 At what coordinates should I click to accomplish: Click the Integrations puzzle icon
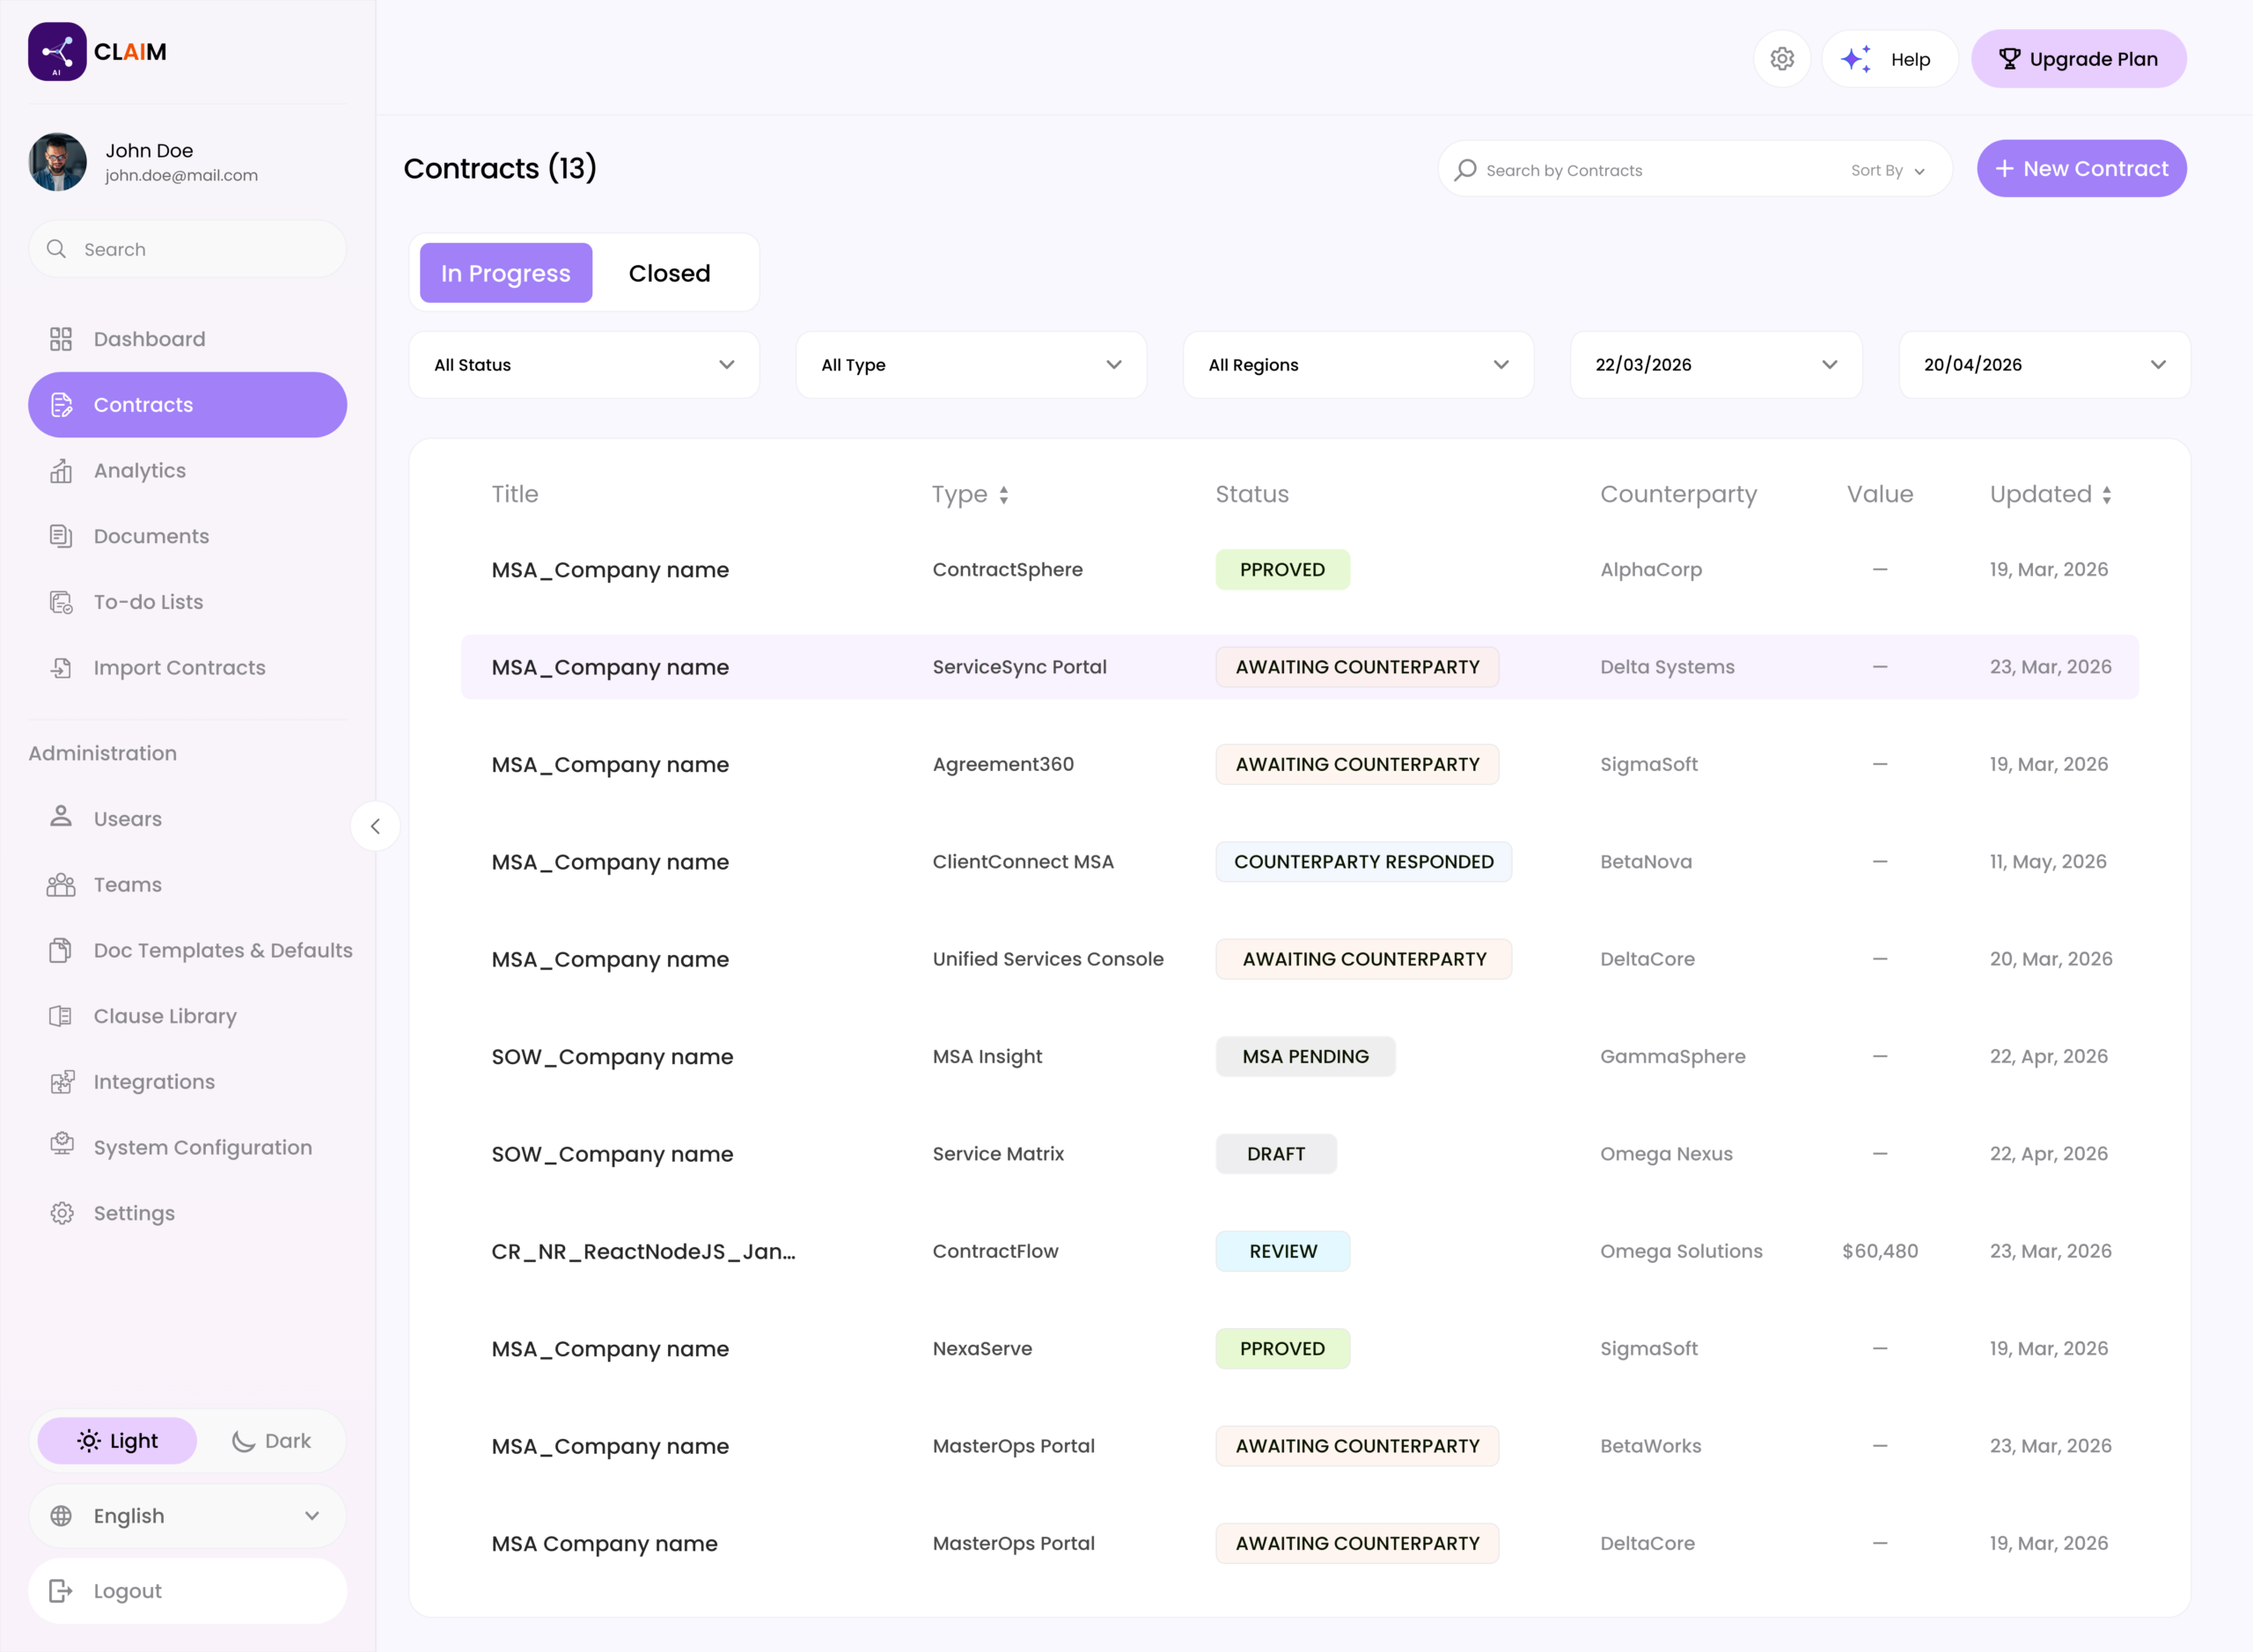pyautogui.click(x=62, y=1081)
